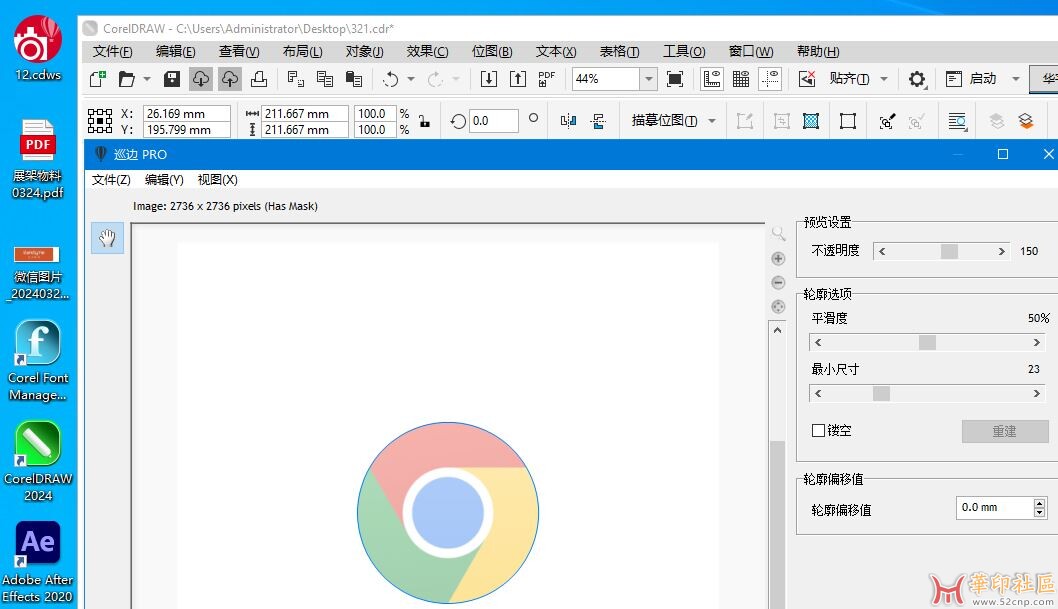
Task: Click the New document icon
Action: coord(98,79)
